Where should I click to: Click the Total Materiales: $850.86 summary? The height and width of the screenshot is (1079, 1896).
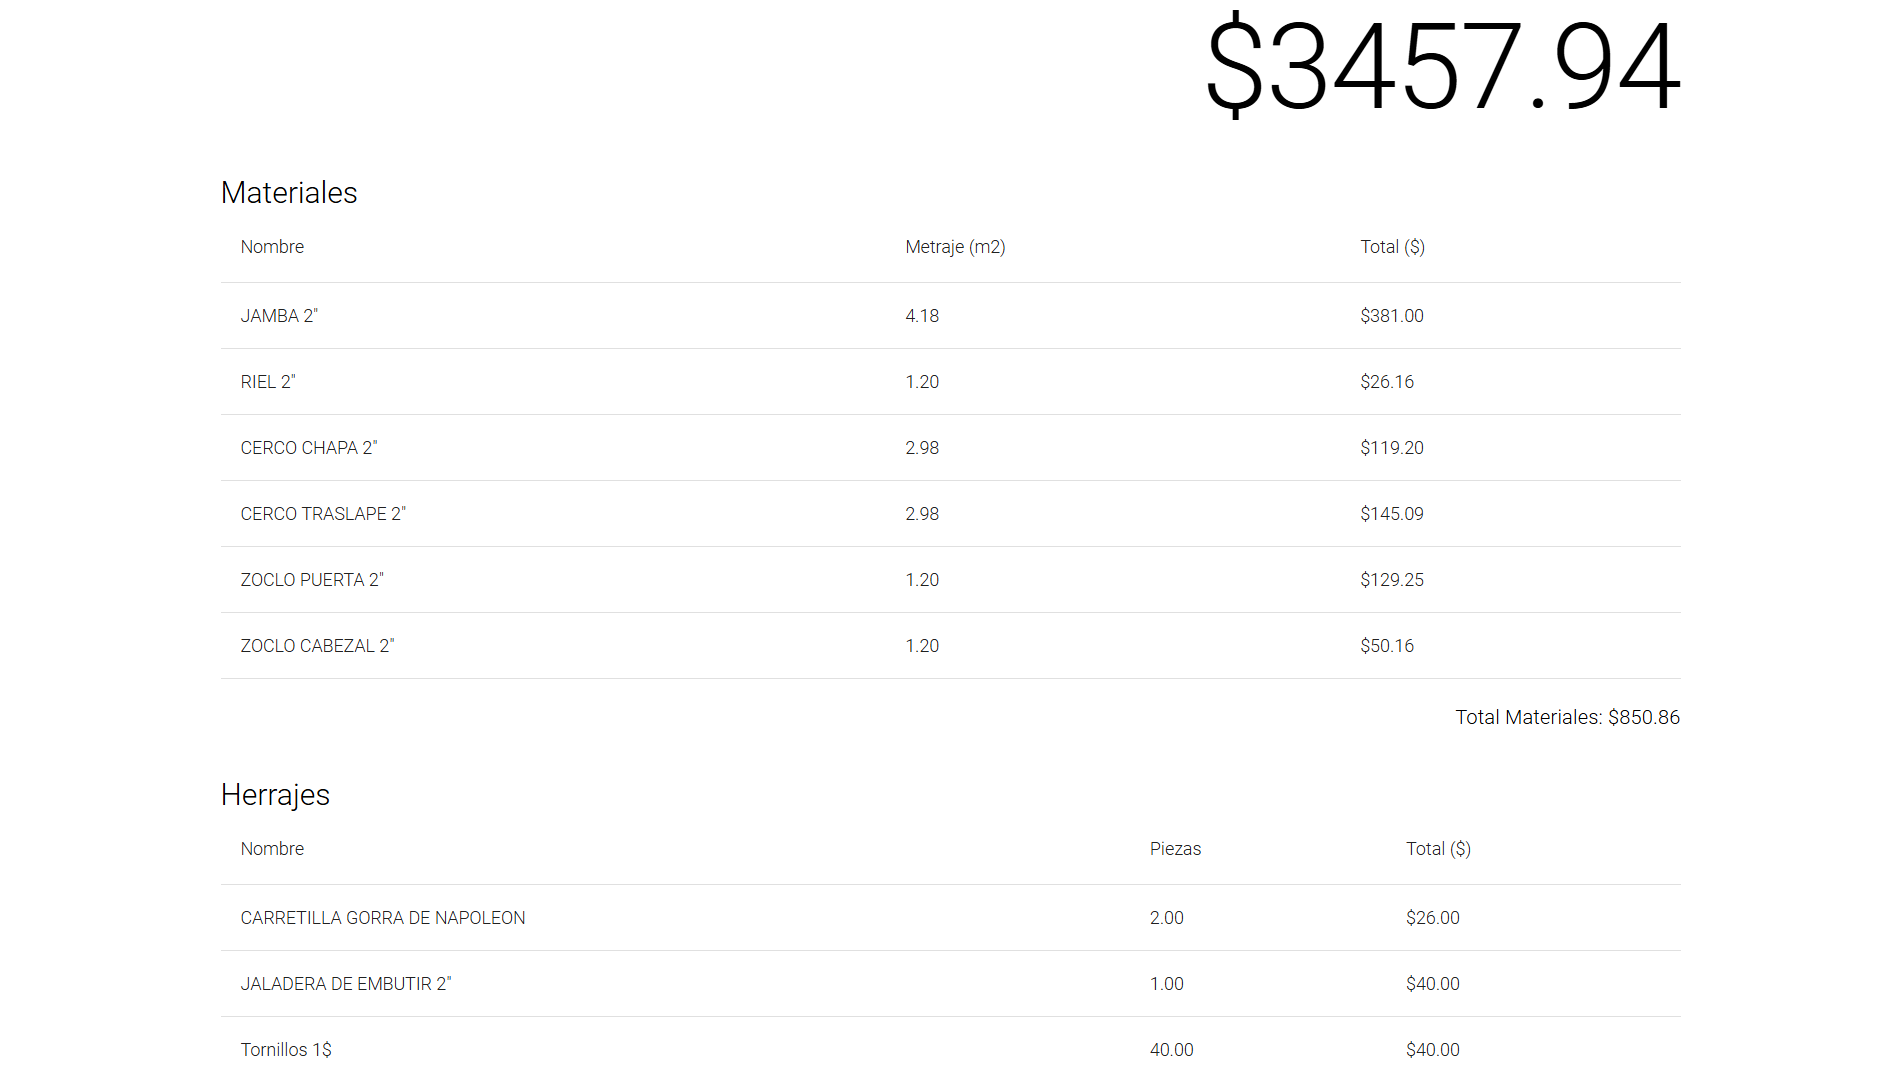(x=1567, y=717)
